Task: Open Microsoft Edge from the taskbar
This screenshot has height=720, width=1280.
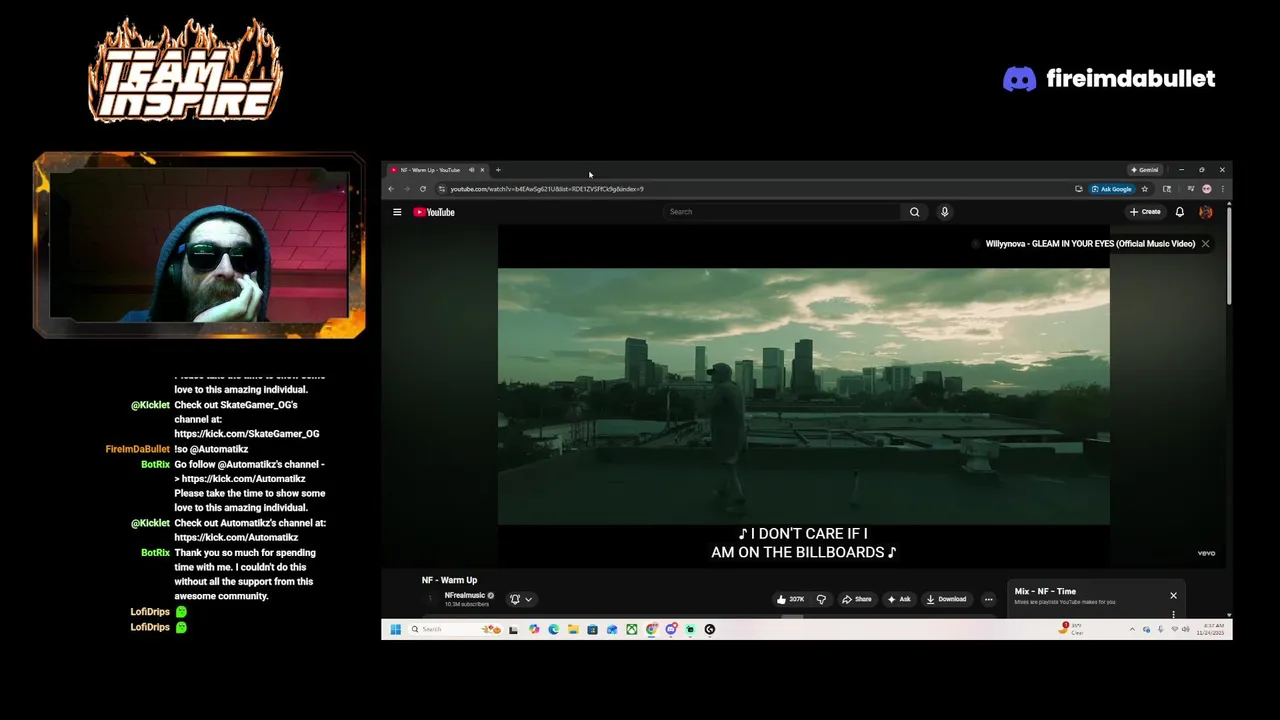Action: point(553,629)
